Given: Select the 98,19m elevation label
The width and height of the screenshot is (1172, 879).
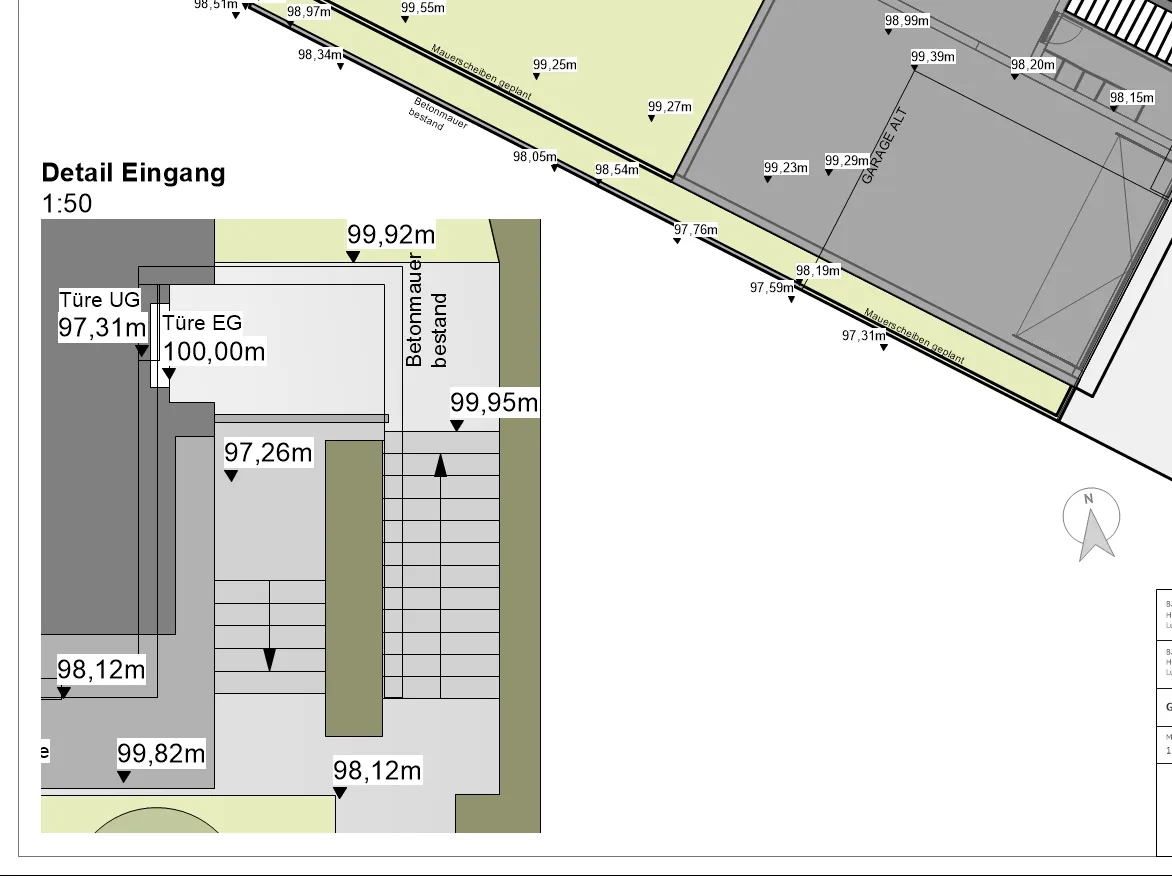Looking at the screenshot, I should [x=817, y=271].
